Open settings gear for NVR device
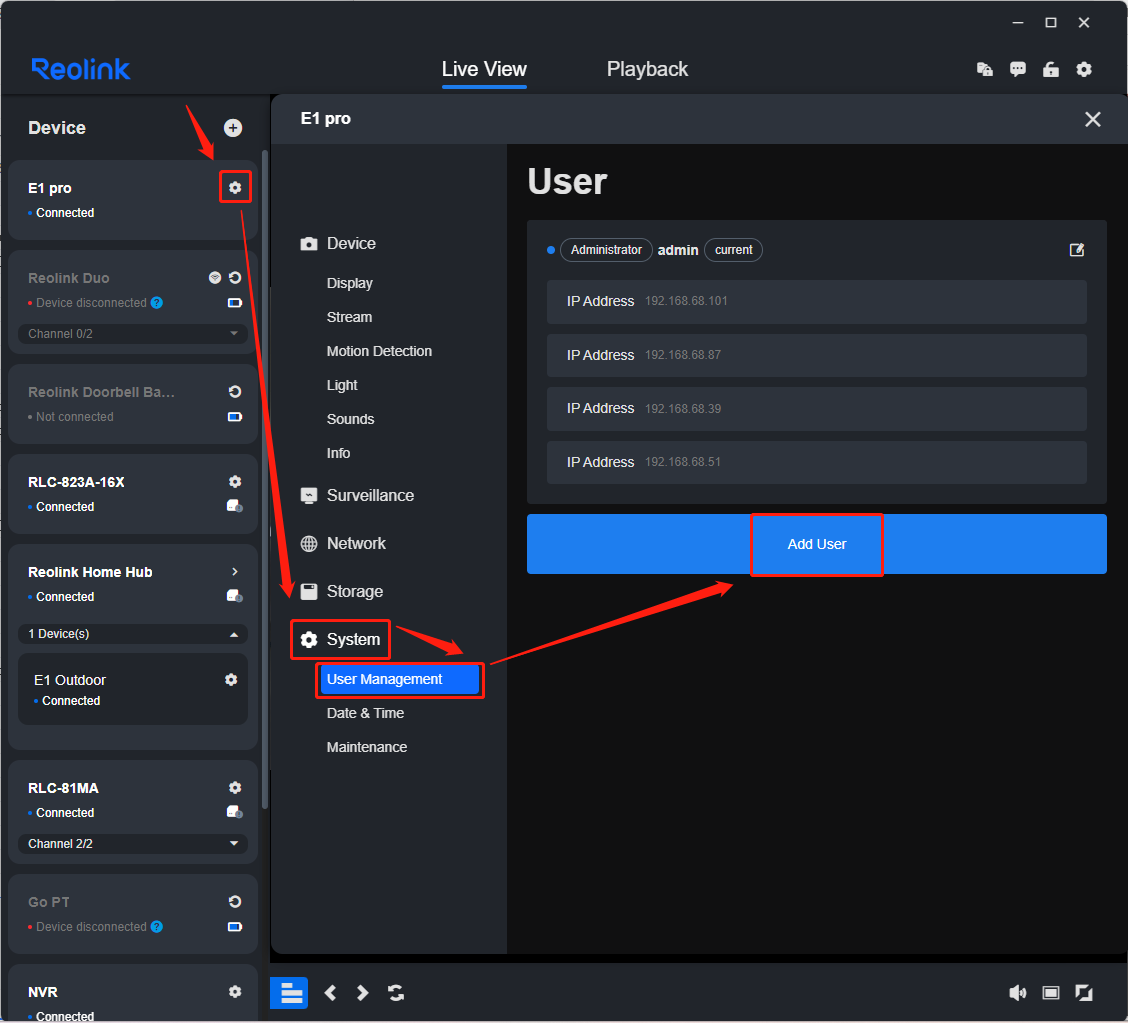The height and width of the screenshot is (1023, 1128). coord(235,992)
